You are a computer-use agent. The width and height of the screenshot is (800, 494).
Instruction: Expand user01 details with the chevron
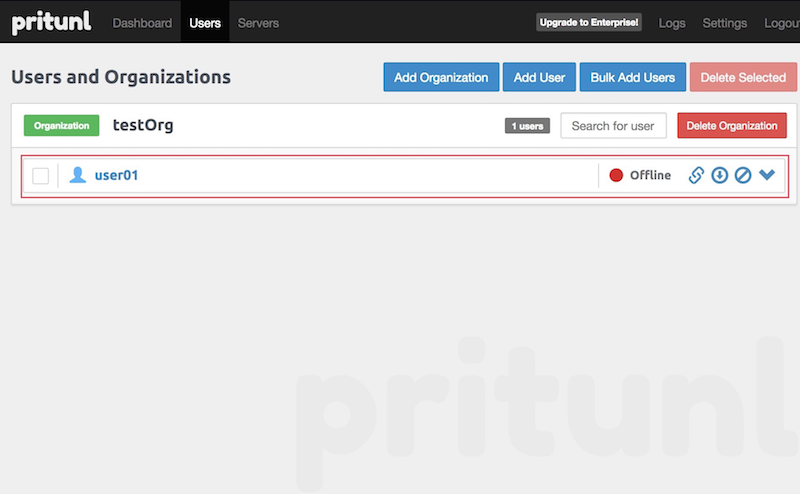[767, 175]
